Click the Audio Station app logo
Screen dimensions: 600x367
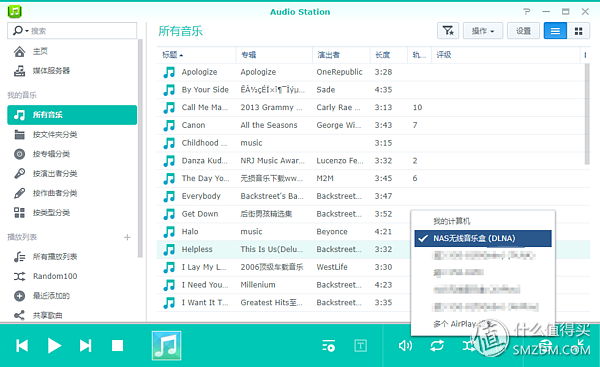coord(15,11)
